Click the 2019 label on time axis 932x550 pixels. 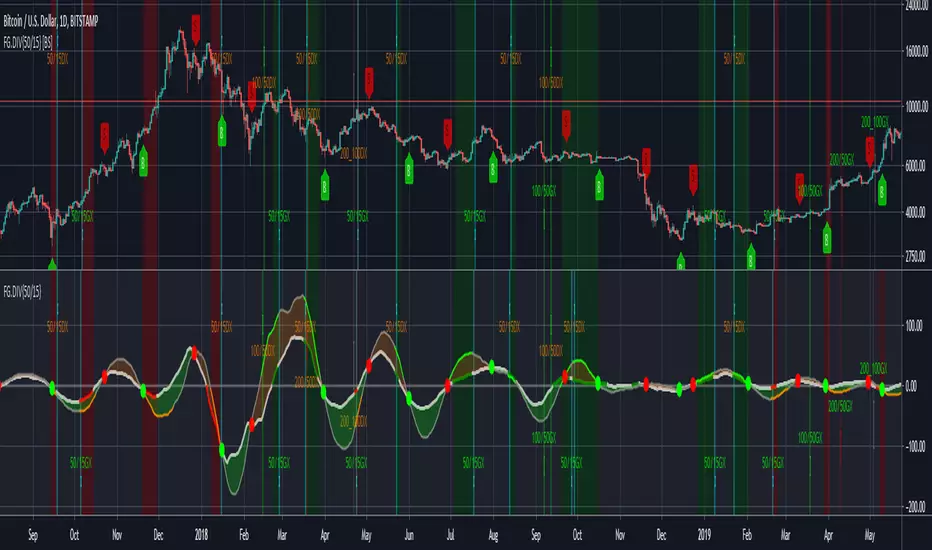click(x=704, y=535)
